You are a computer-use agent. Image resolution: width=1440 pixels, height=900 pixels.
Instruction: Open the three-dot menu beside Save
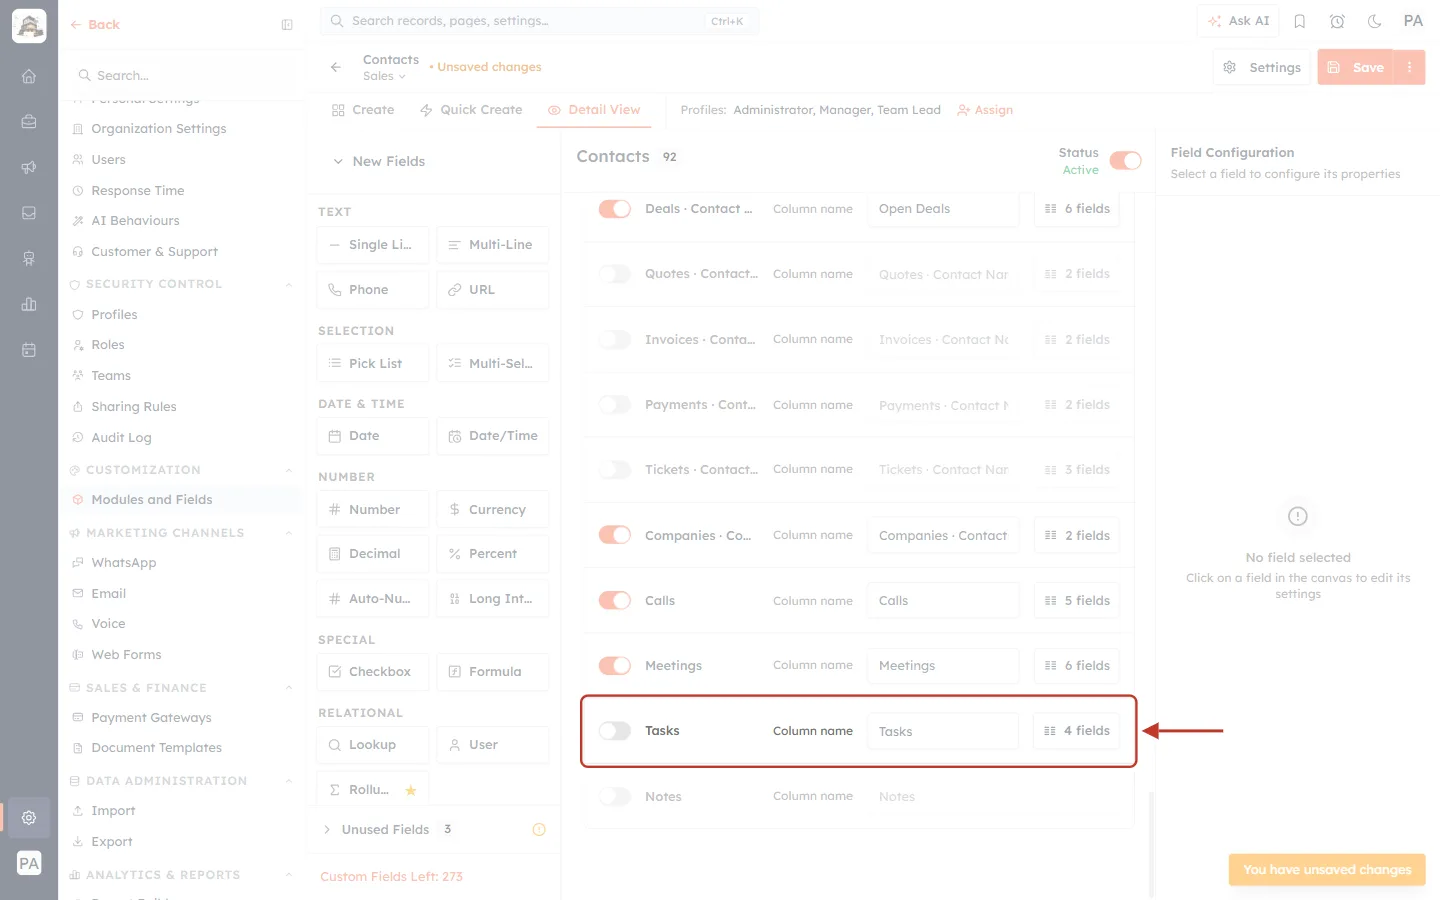[1409, 67]
